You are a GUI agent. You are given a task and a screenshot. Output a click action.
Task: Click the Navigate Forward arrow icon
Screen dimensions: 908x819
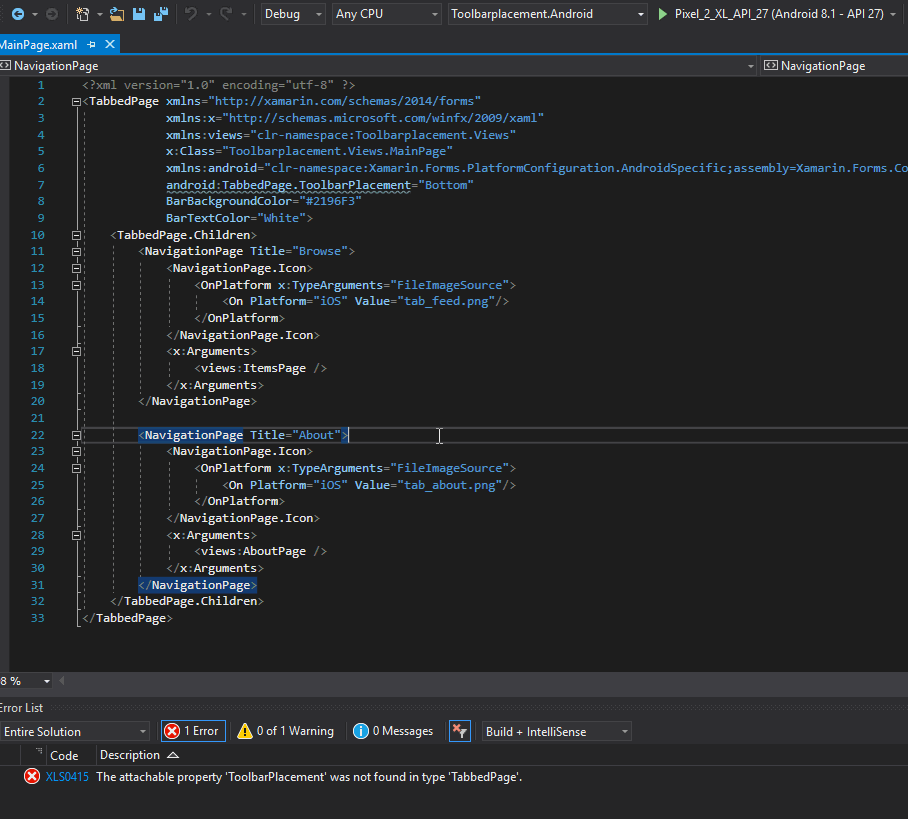pyautogui.click(x=52, y=14)
